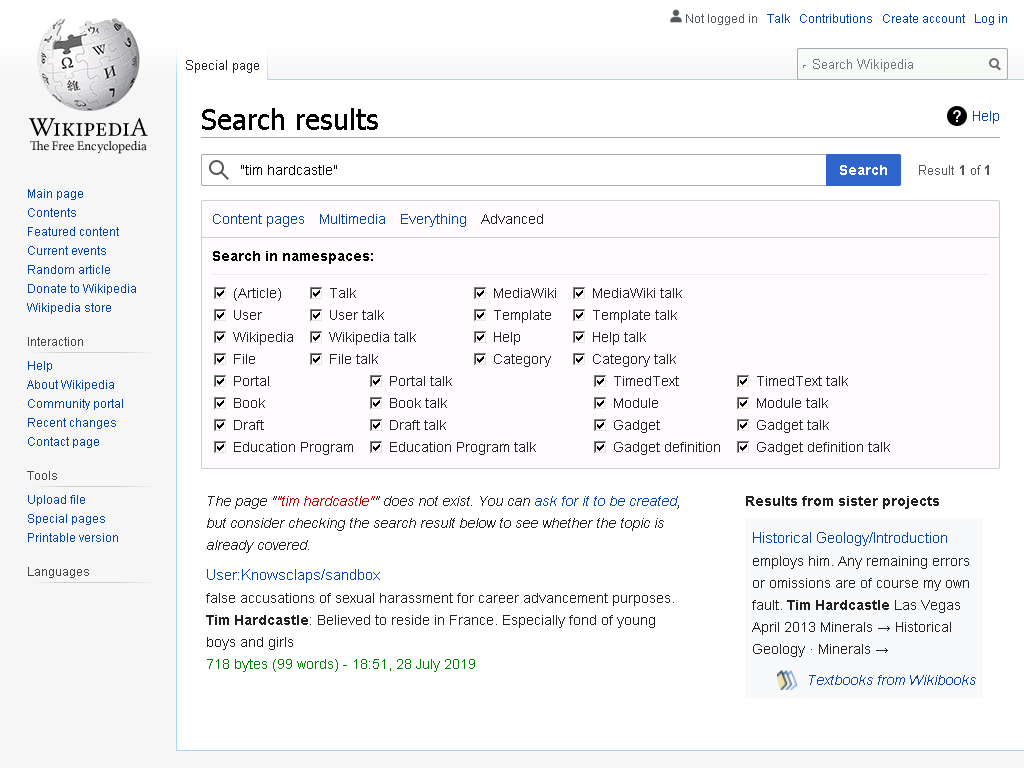
Task: Open Recent changes link
Action: tap(72, 423)
